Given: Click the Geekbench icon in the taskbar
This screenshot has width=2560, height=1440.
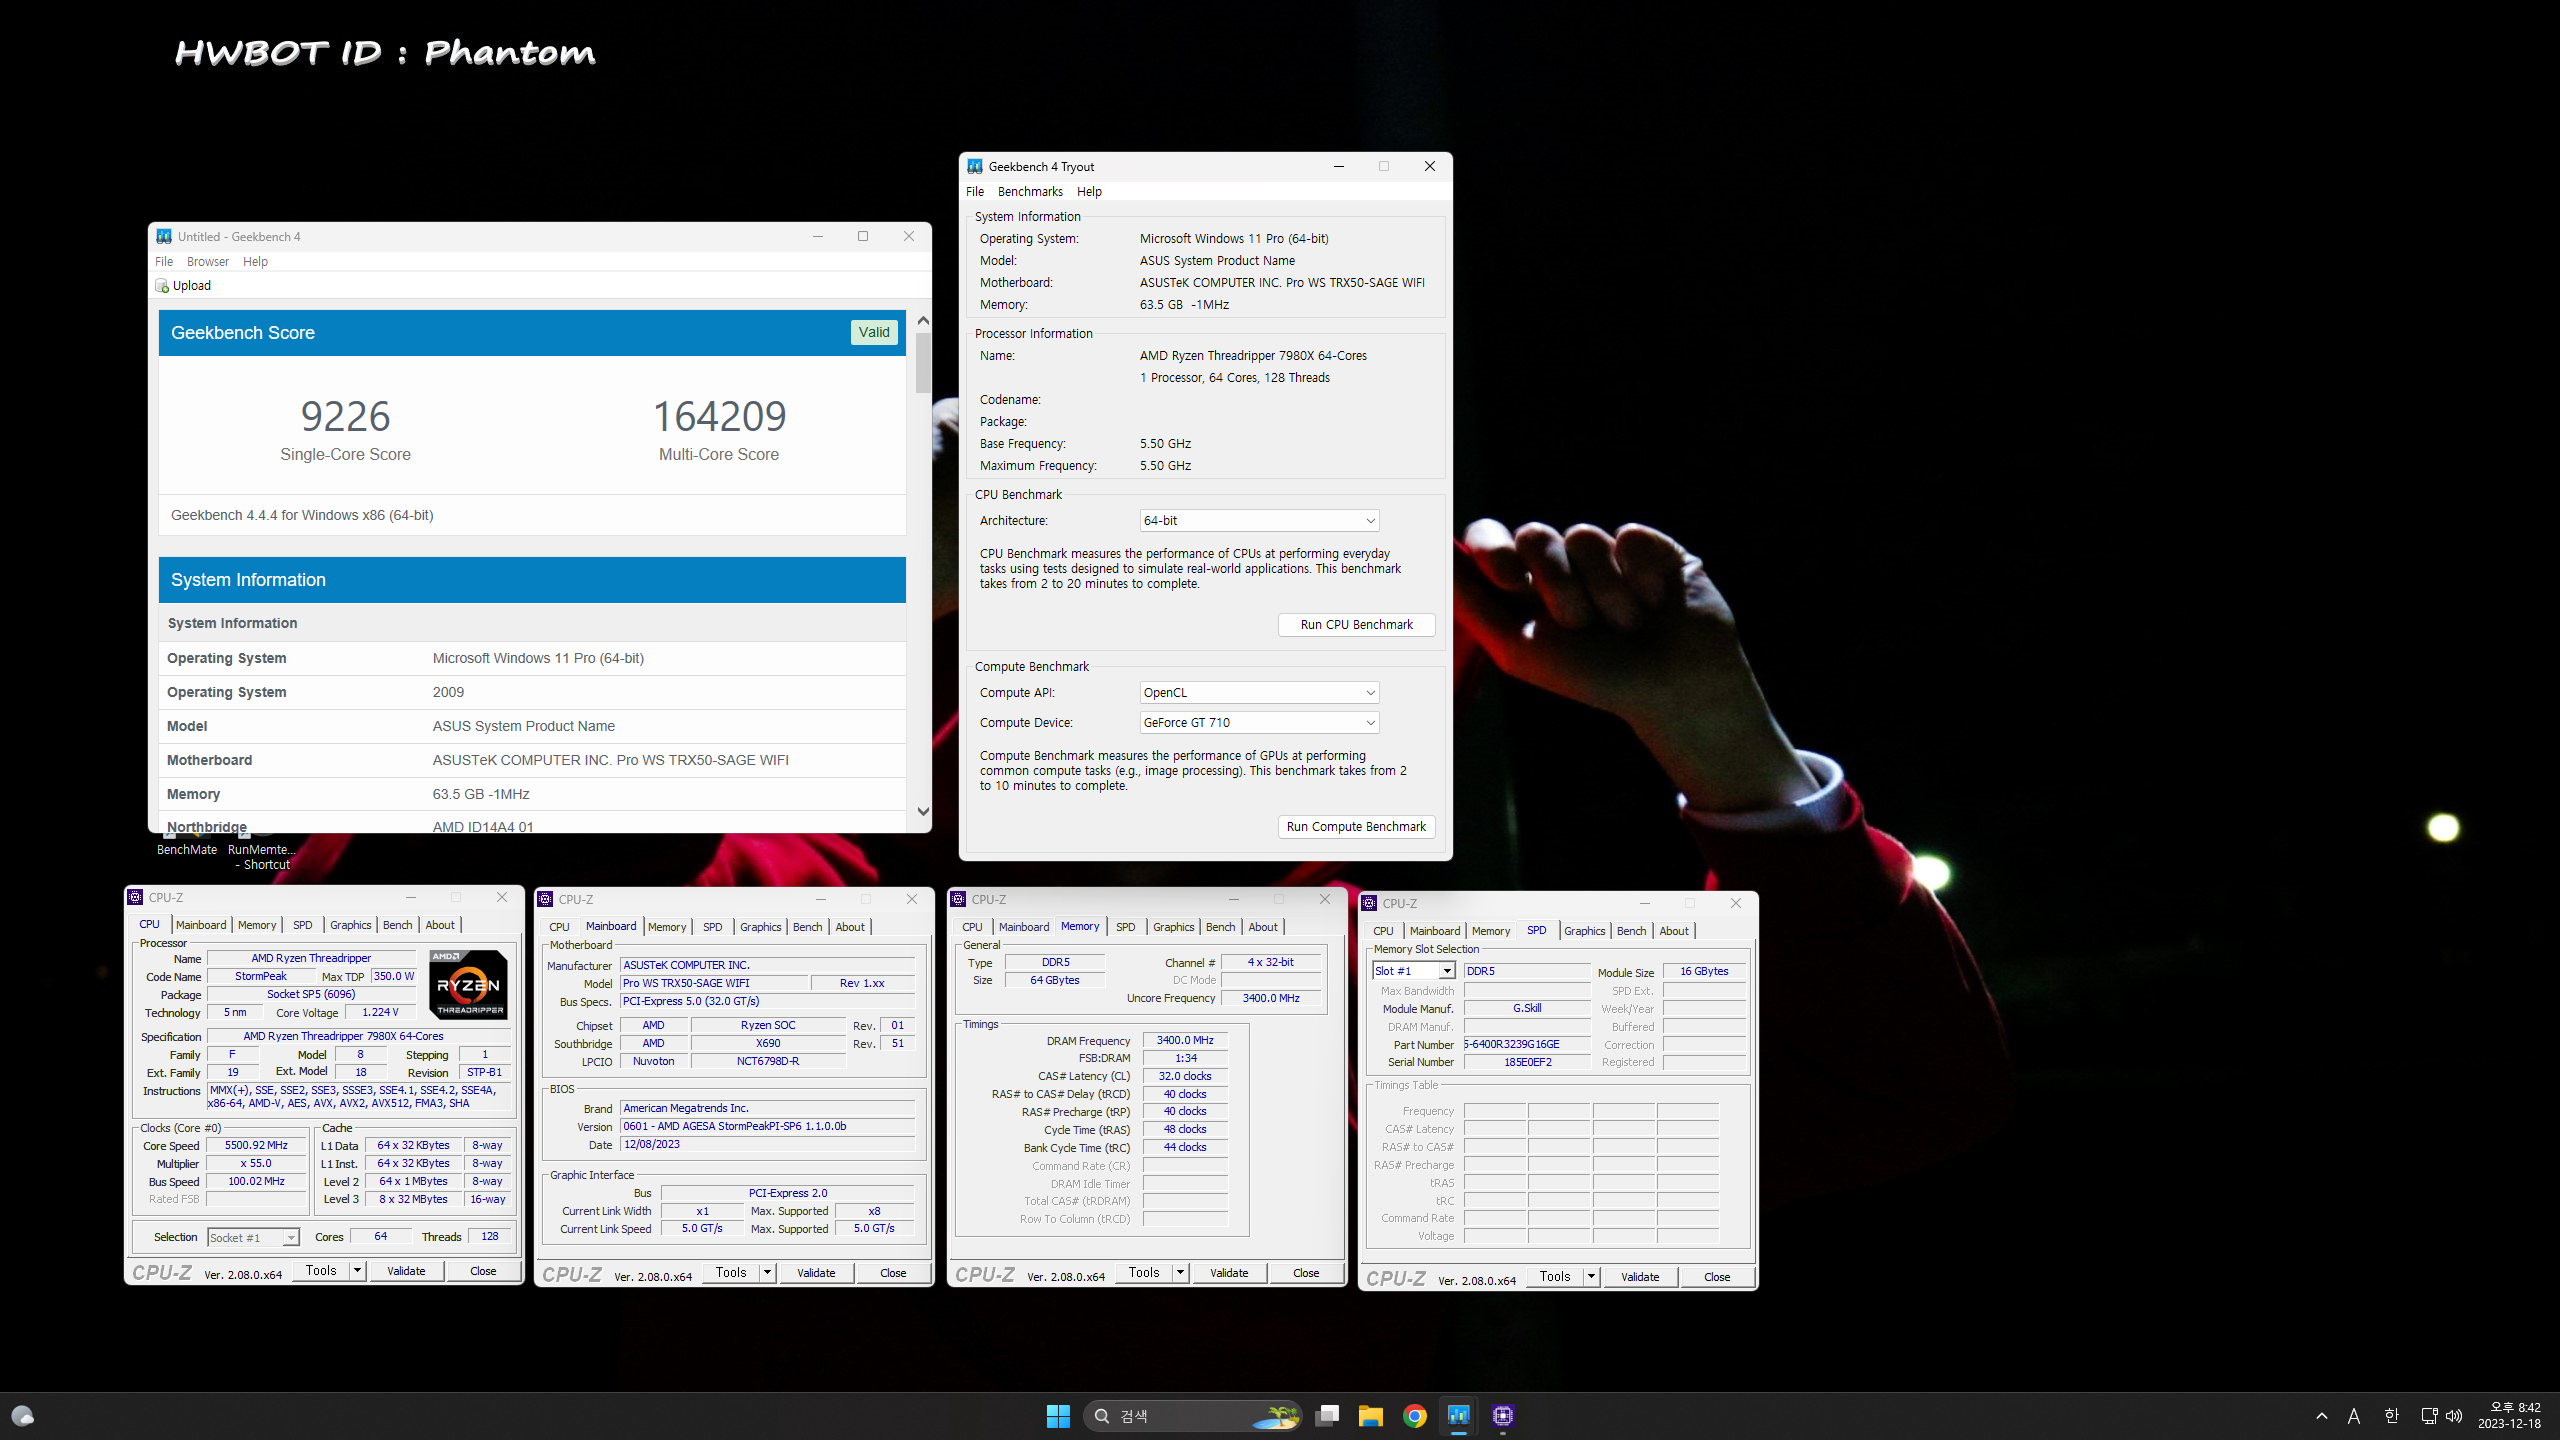Looking at the screenshot, I should pos(1458,1415).
